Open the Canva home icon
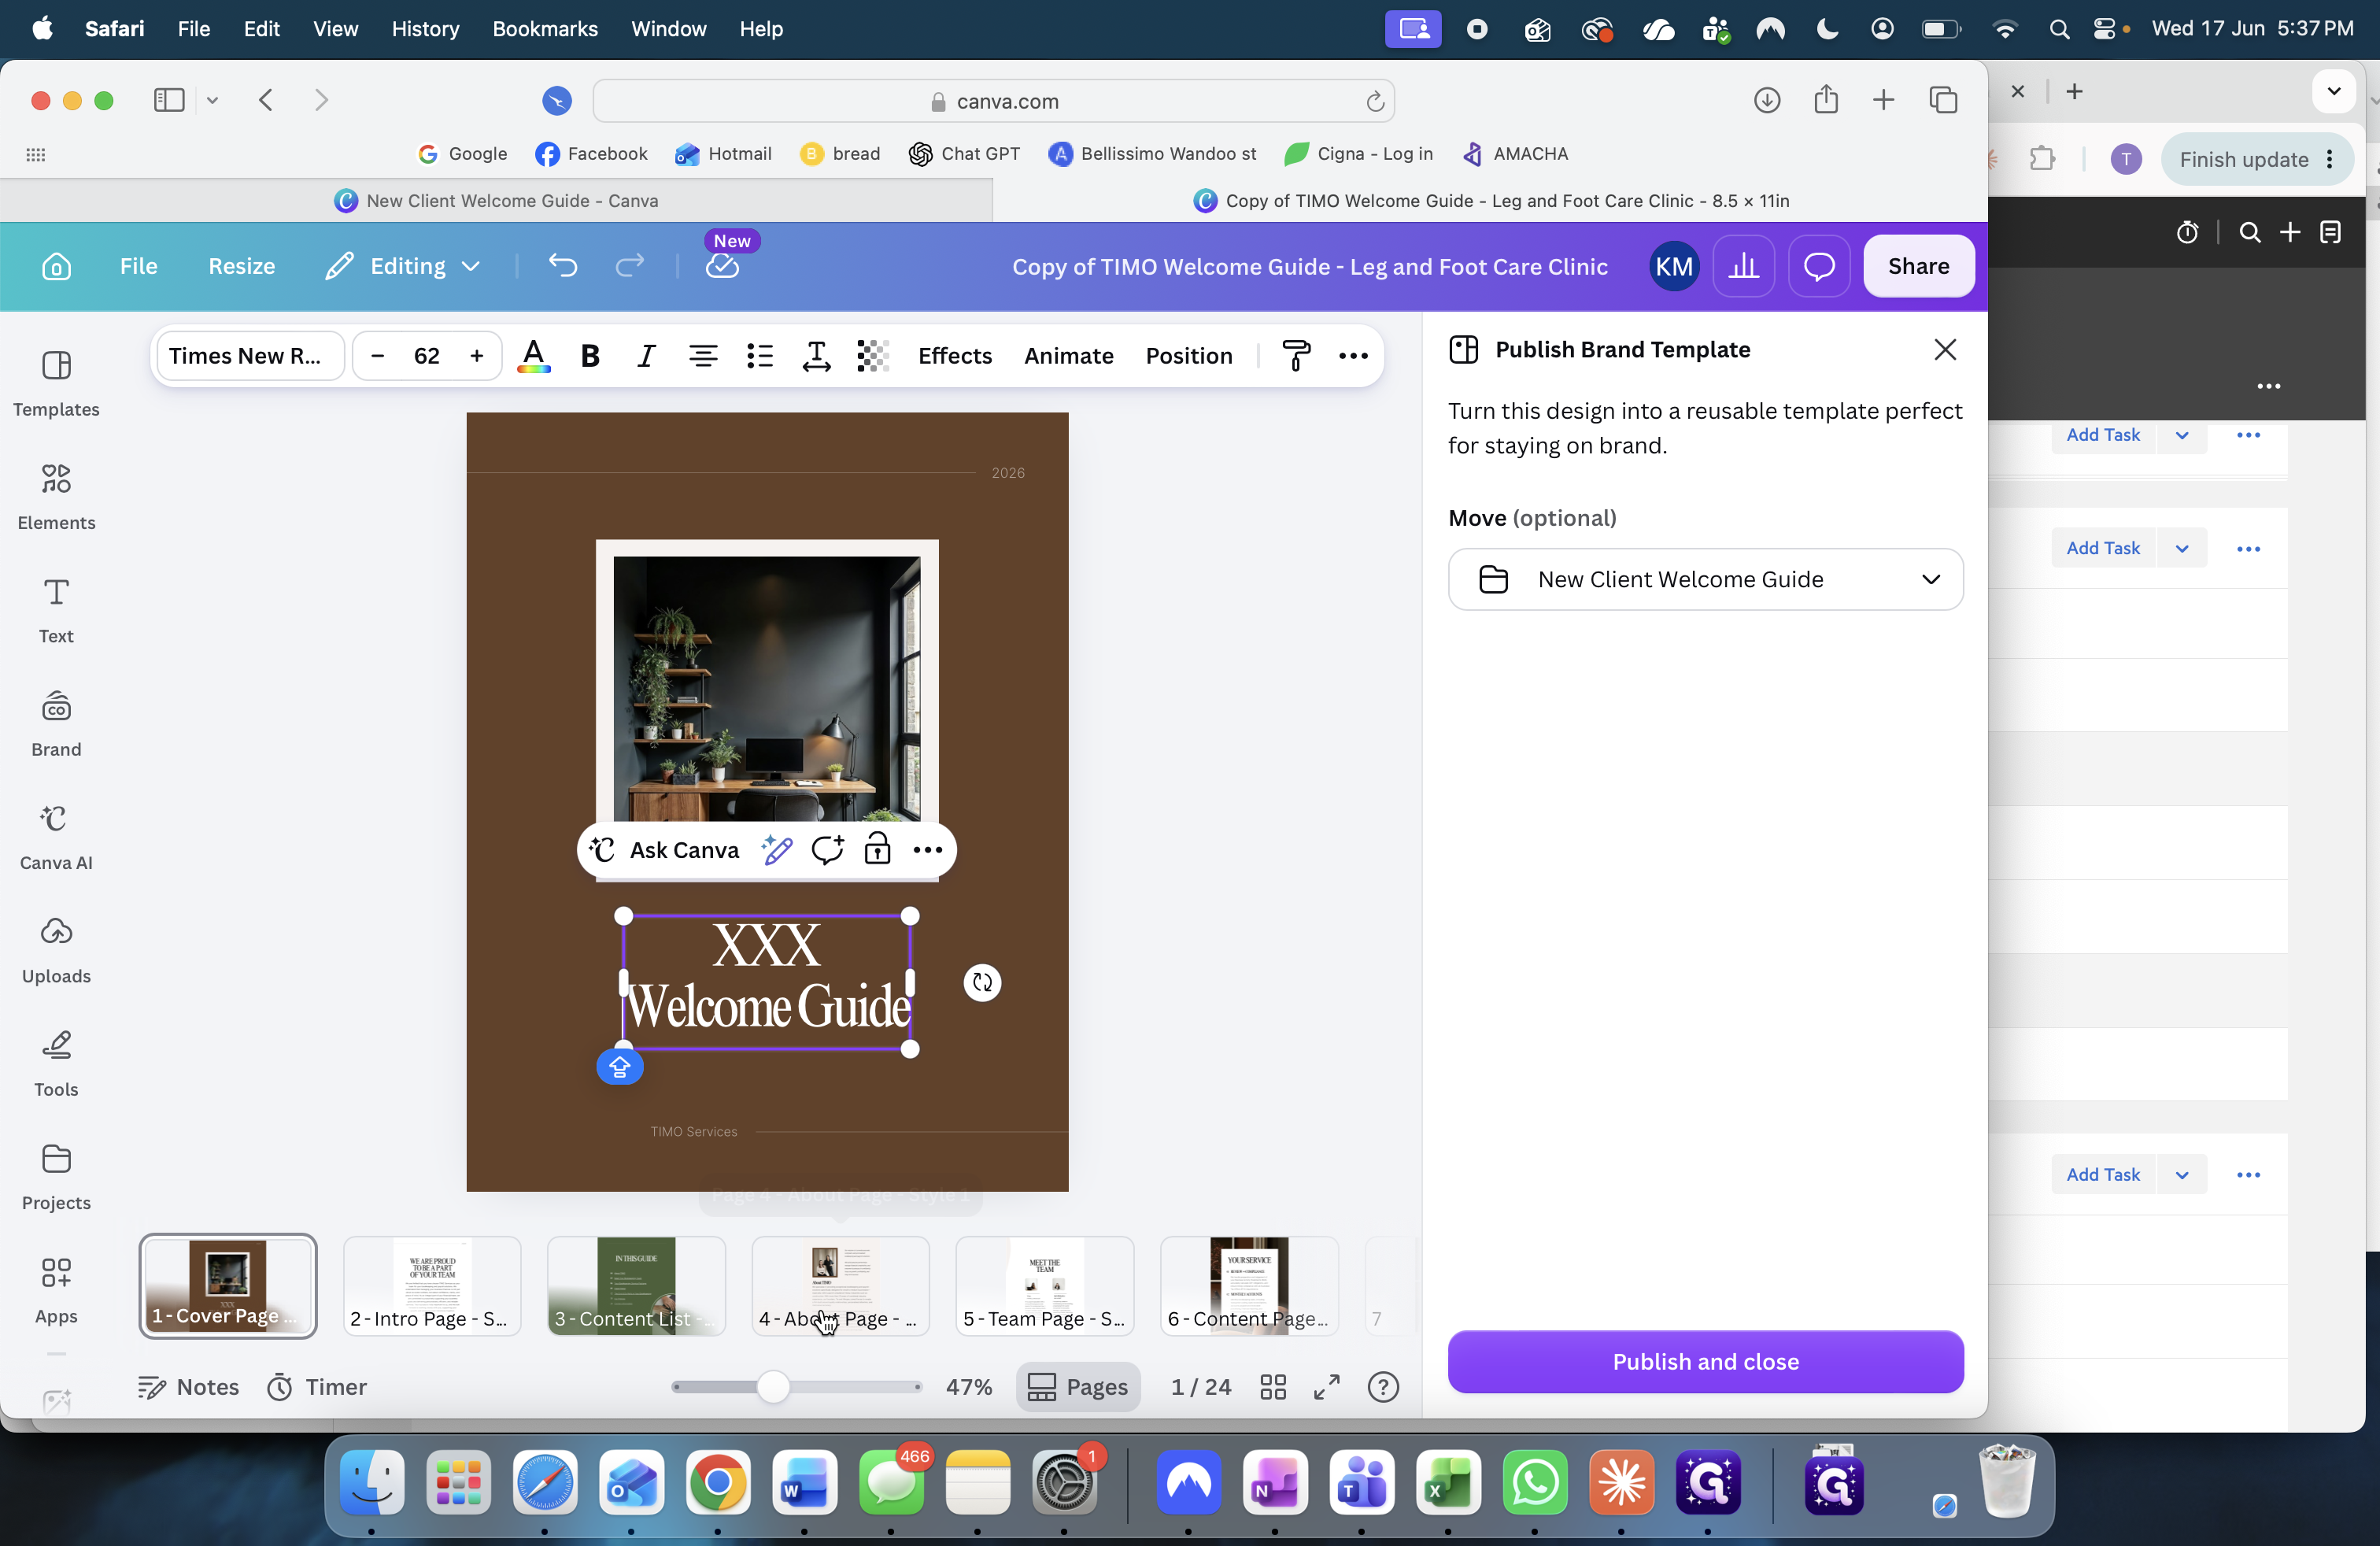Viewport: 2380px width, 1546px height. [x=56, y=266]
